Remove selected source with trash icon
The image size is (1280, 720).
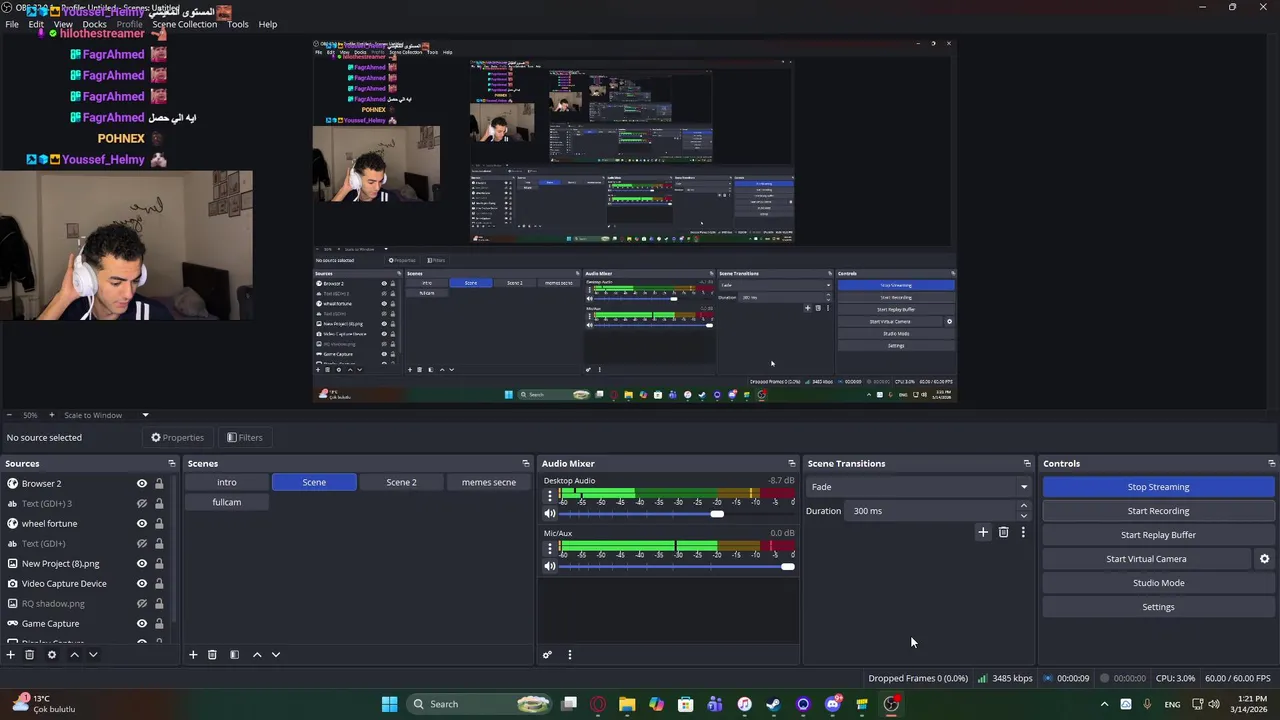click(30, 655)
